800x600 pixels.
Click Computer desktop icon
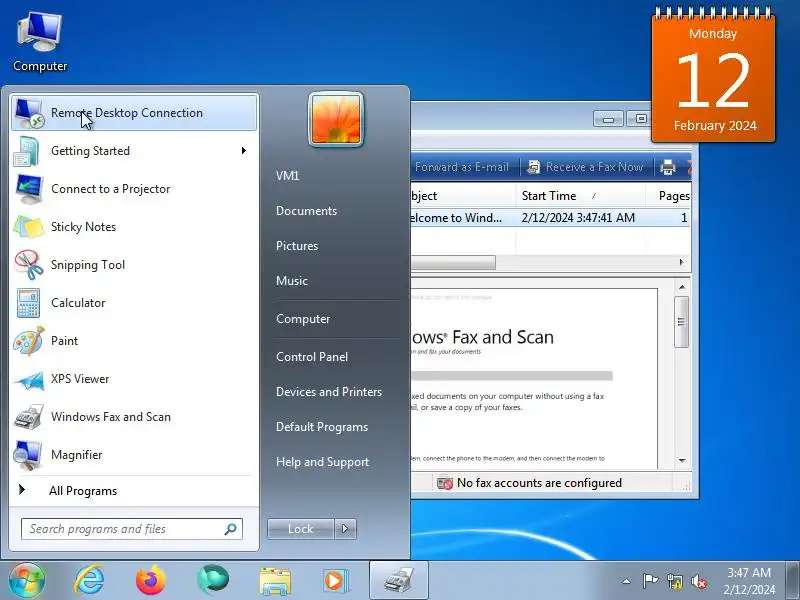(40, 43)
